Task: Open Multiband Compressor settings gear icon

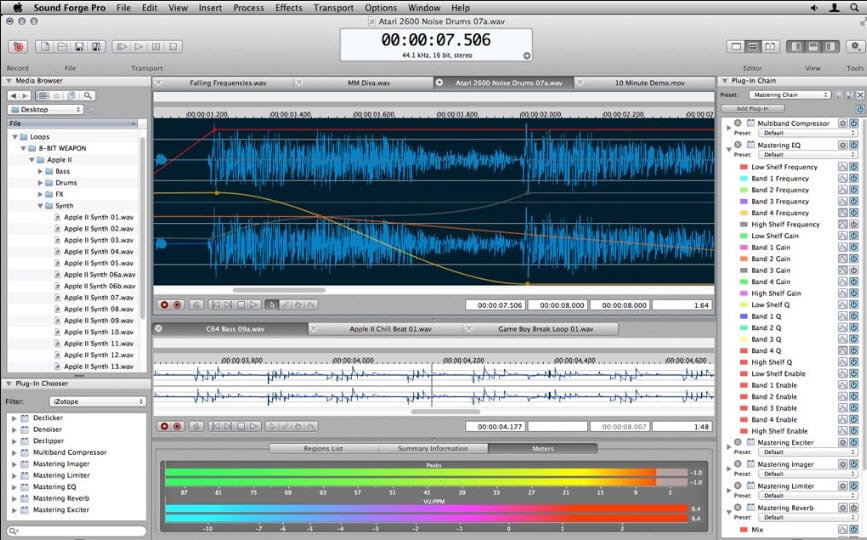Action: pyautogui.click(x=841, y=123)
